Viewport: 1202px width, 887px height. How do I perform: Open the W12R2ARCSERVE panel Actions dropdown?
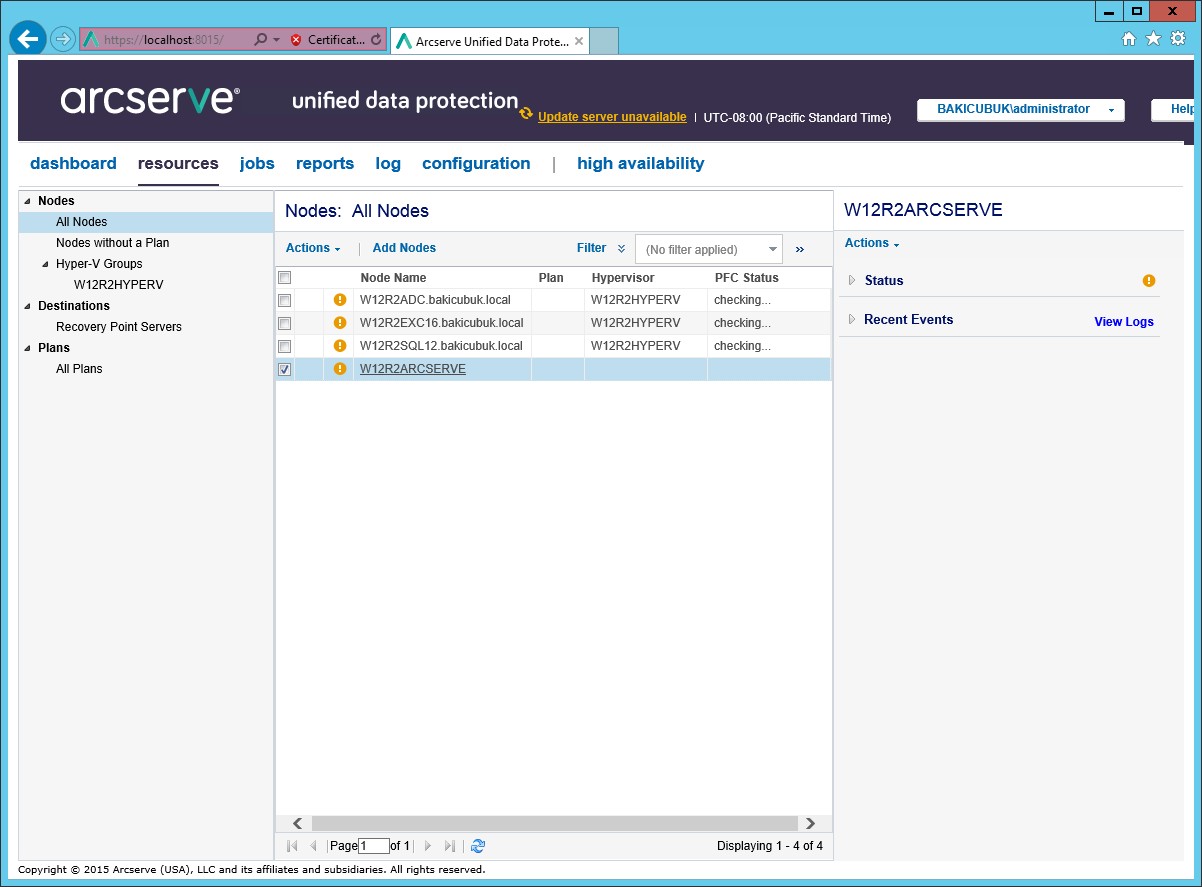[872, 243]
